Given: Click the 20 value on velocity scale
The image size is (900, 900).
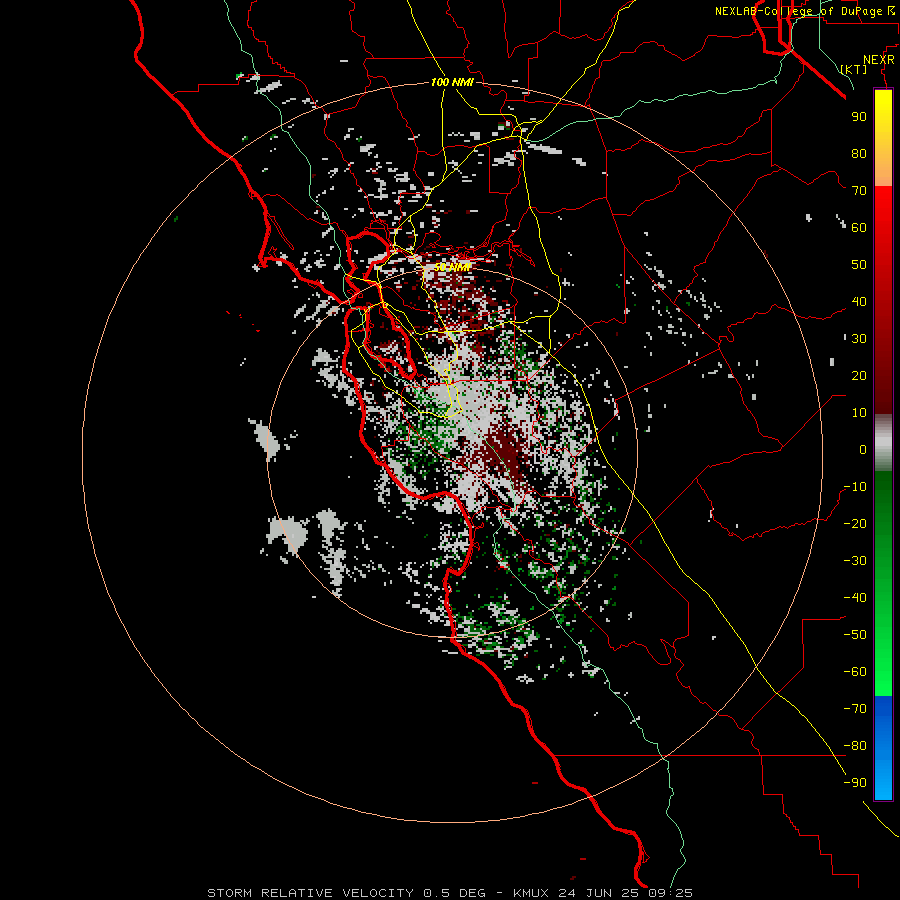Looking at the screenshot, I should coord(859,376).
